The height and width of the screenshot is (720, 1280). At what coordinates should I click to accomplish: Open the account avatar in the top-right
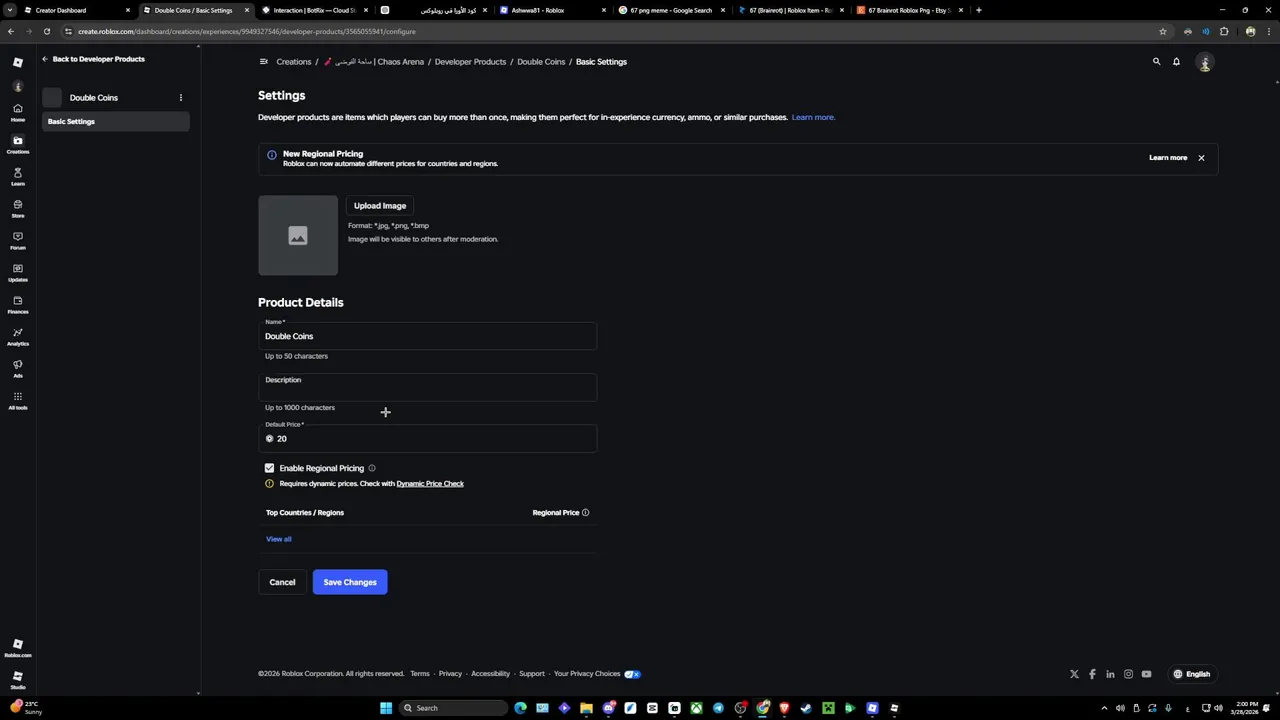point(1205,62)
